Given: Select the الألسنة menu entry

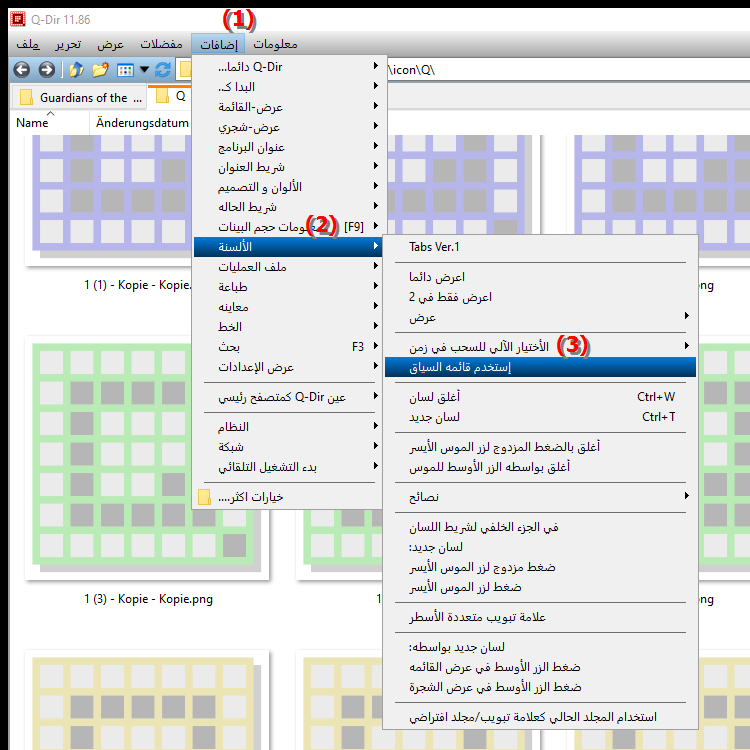Looking at the screenshot, I should (x=287, y=247).
